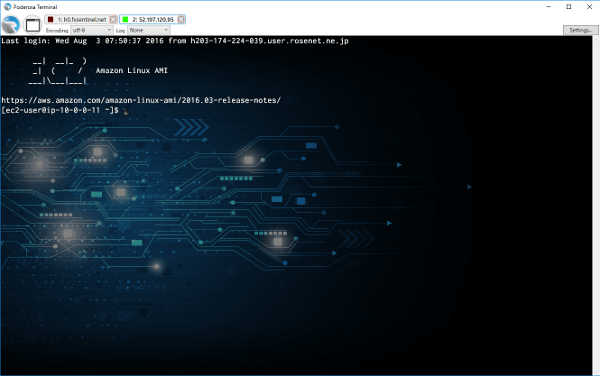
Task: Click the Last login line in terminal
Action: [175, 41]
